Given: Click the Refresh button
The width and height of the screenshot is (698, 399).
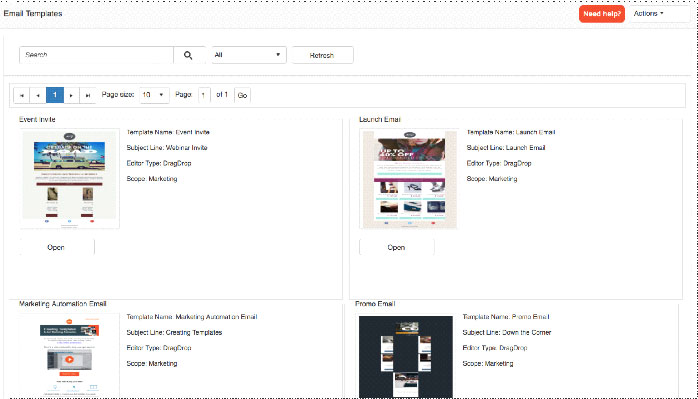Looking at the screenshot, I should [322, 55].
